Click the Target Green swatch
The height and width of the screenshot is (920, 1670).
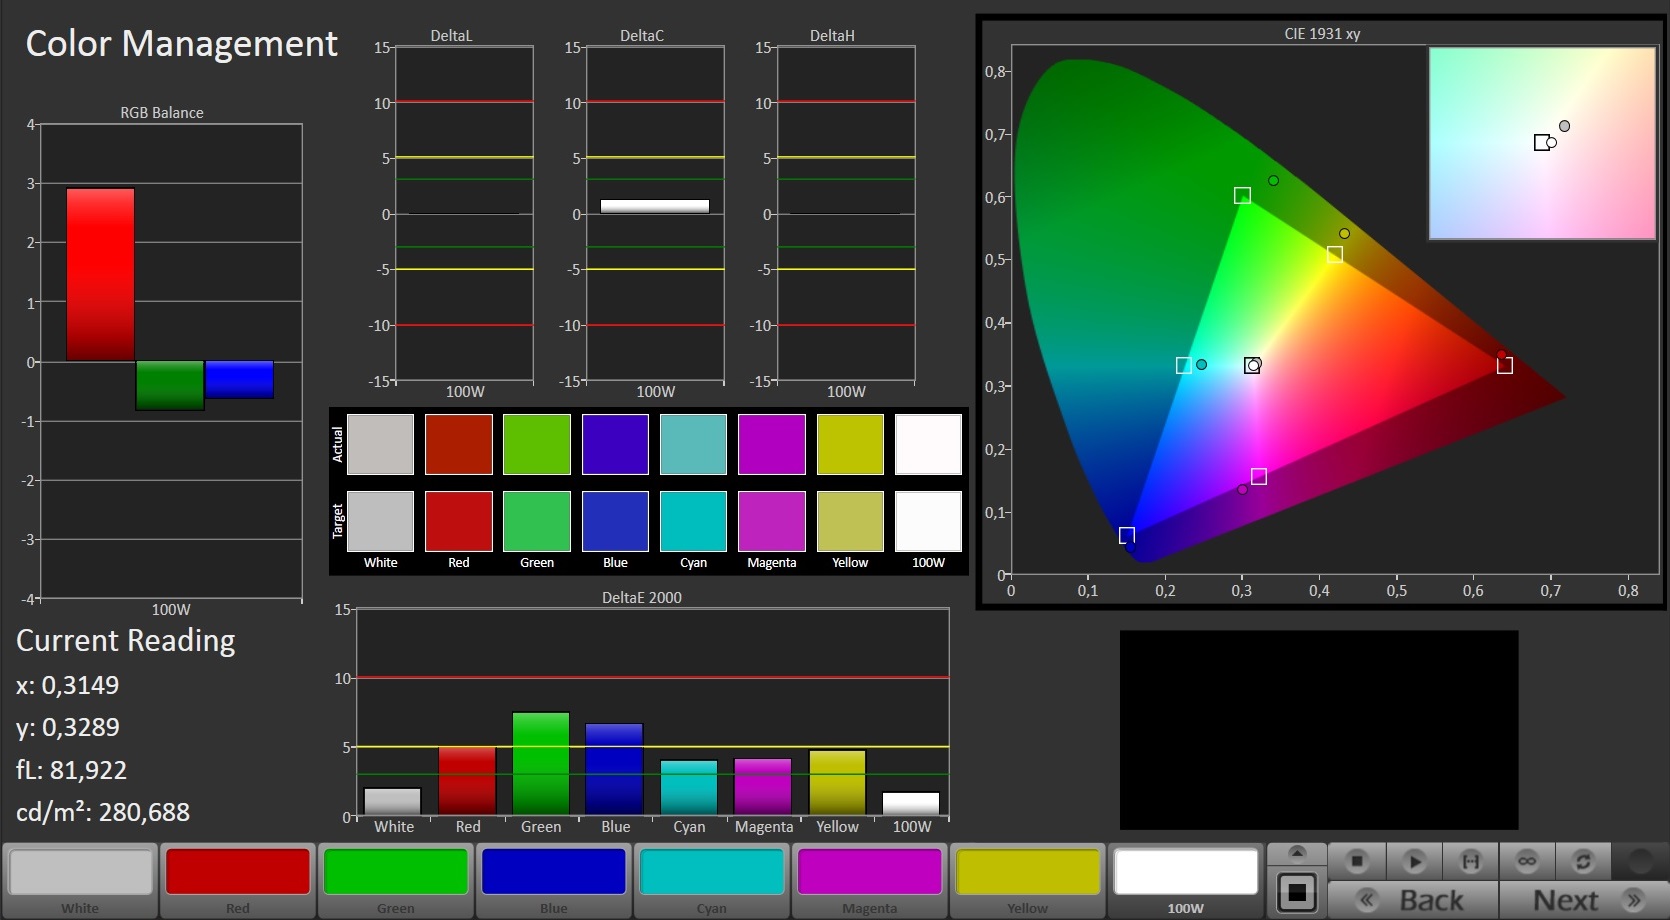[537, 521]
